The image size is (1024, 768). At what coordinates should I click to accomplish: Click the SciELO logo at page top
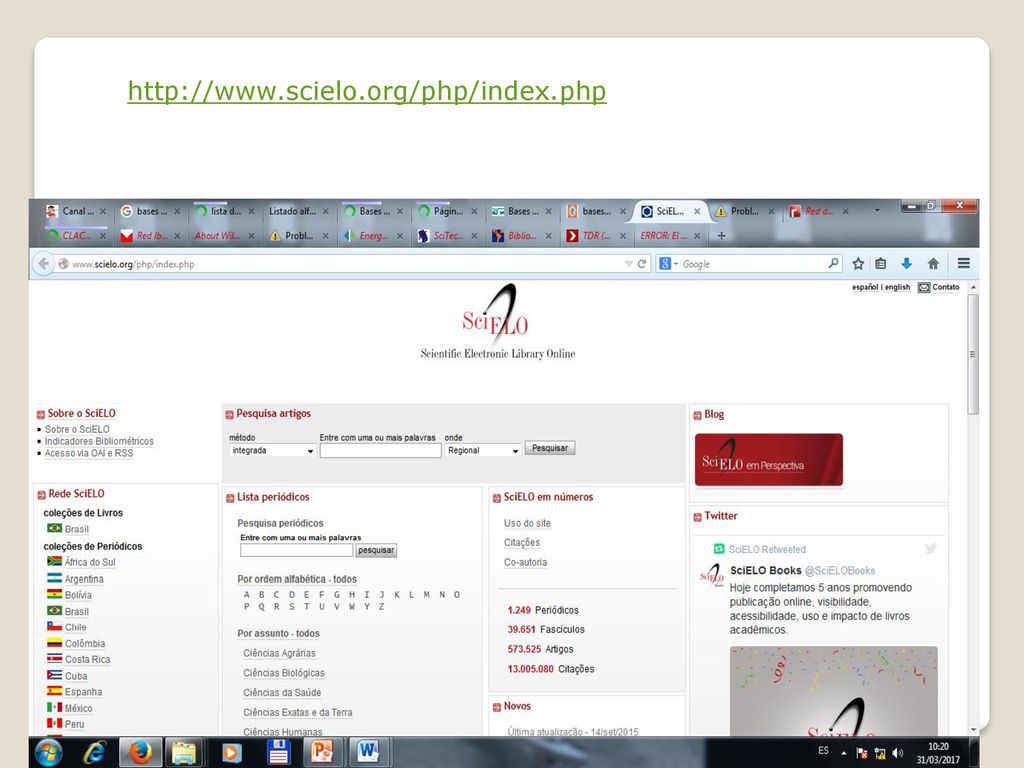[498, 321]
